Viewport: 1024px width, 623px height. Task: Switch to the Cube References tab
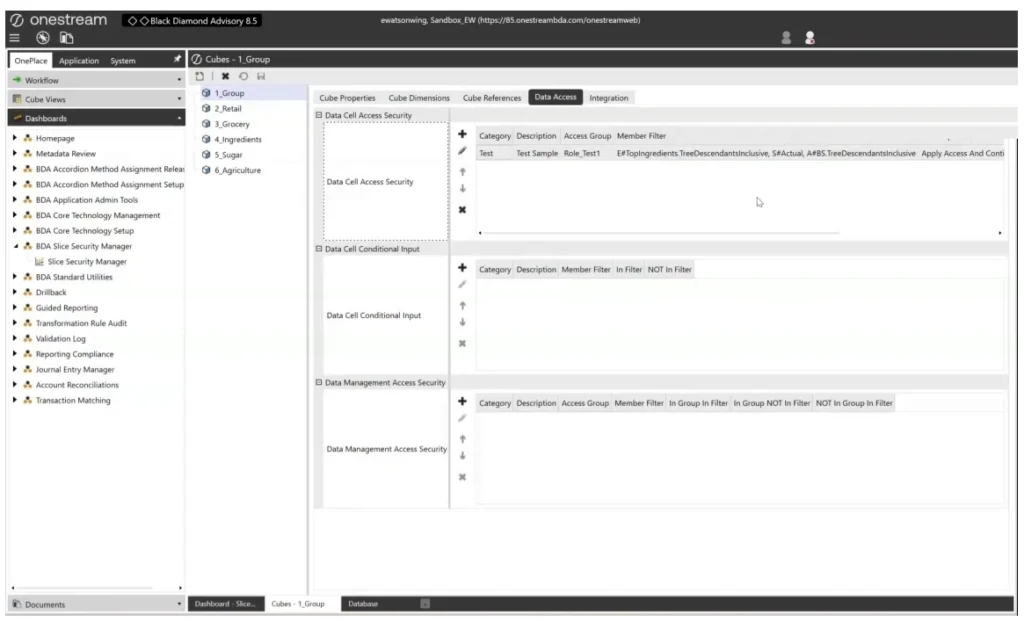coord(492,98)
